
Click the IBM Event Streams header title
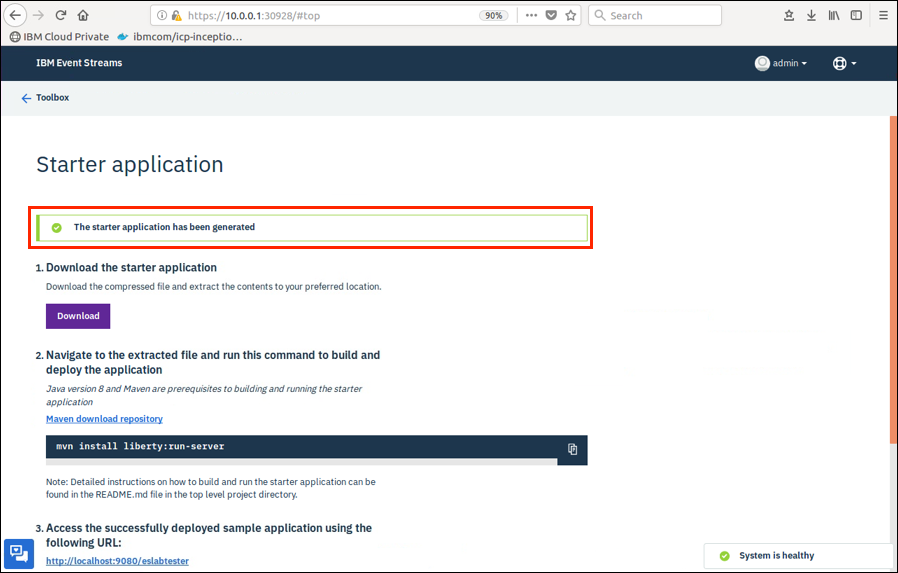point(79,63)
